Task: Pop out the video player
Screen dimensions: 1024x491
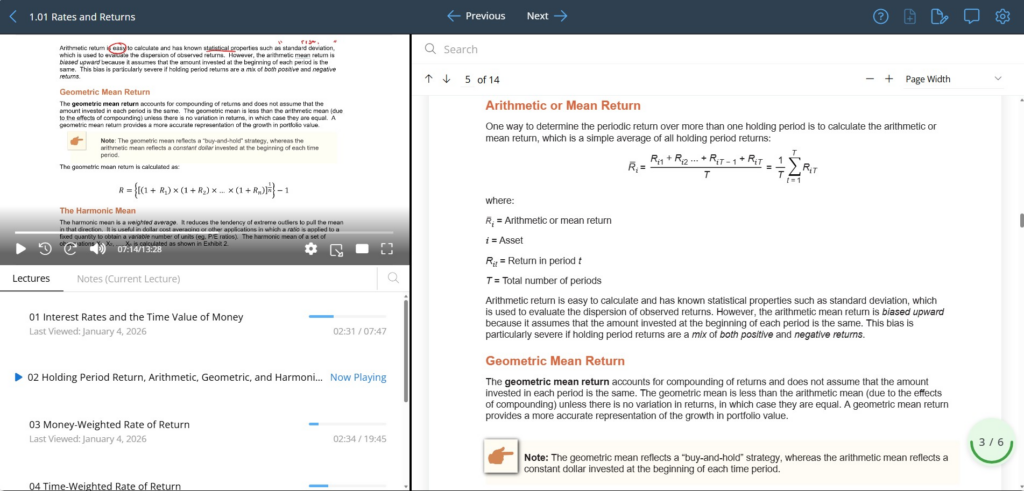Action: tap(337, 248)
